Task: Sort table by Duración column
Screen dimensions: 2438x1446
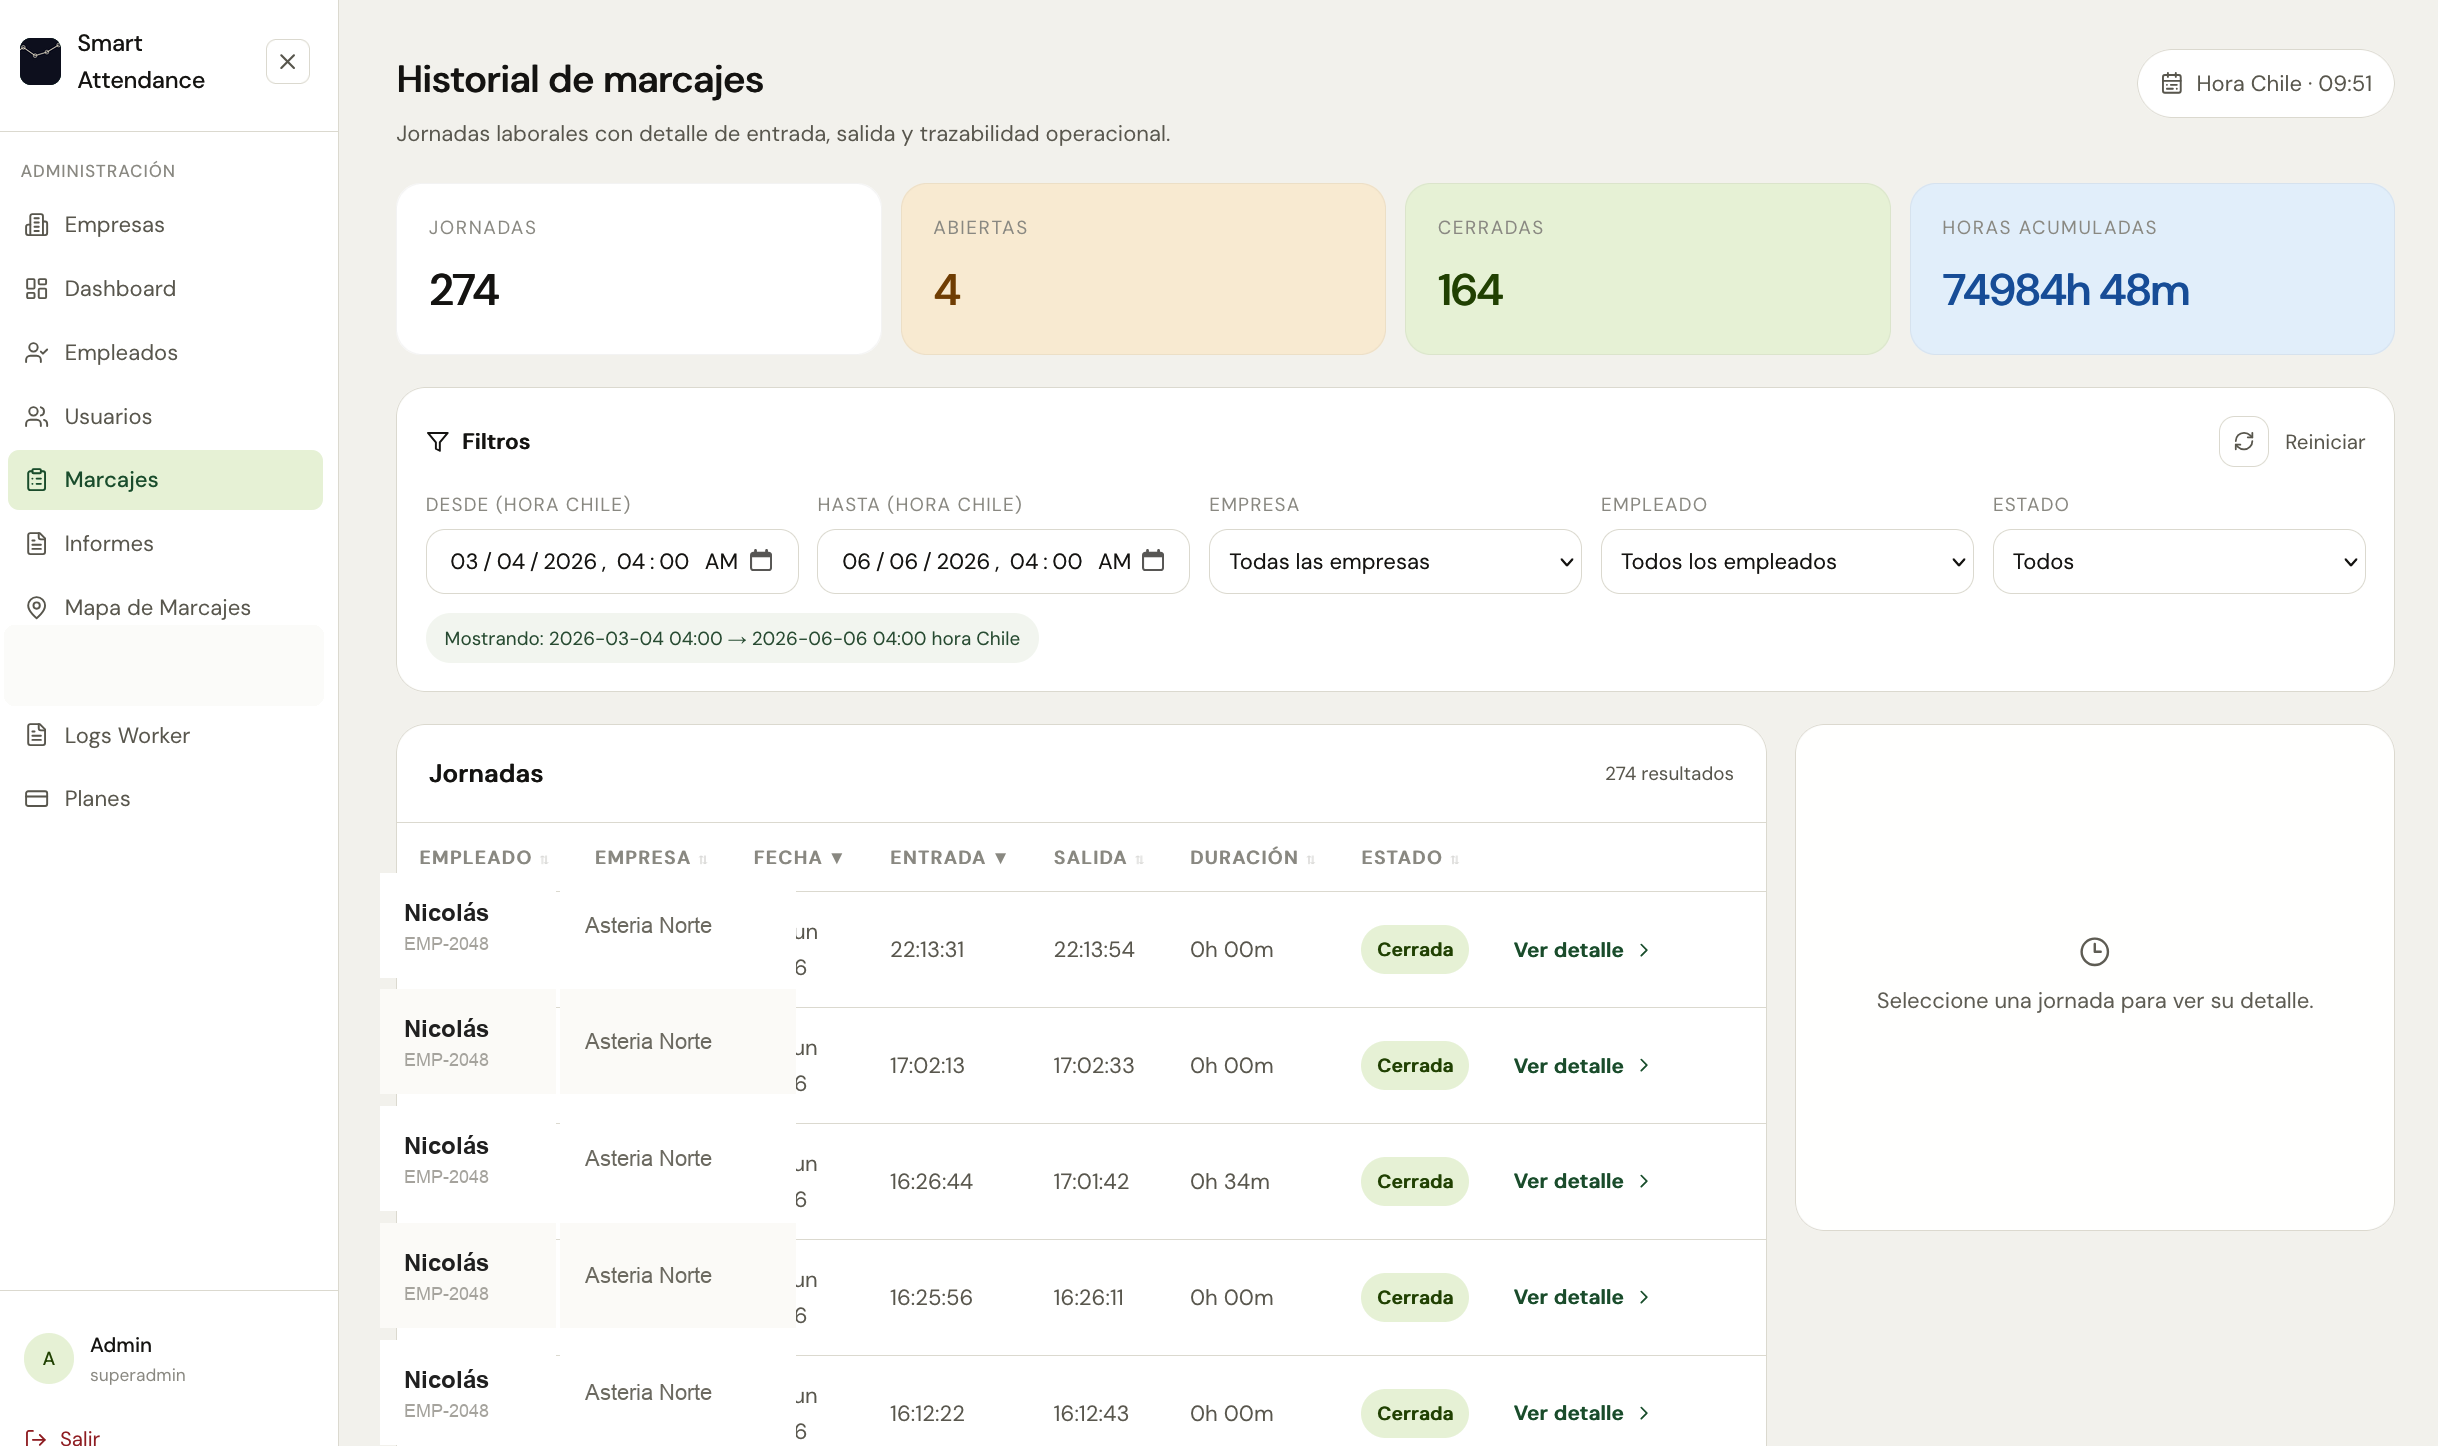Action: point(1252,858)
